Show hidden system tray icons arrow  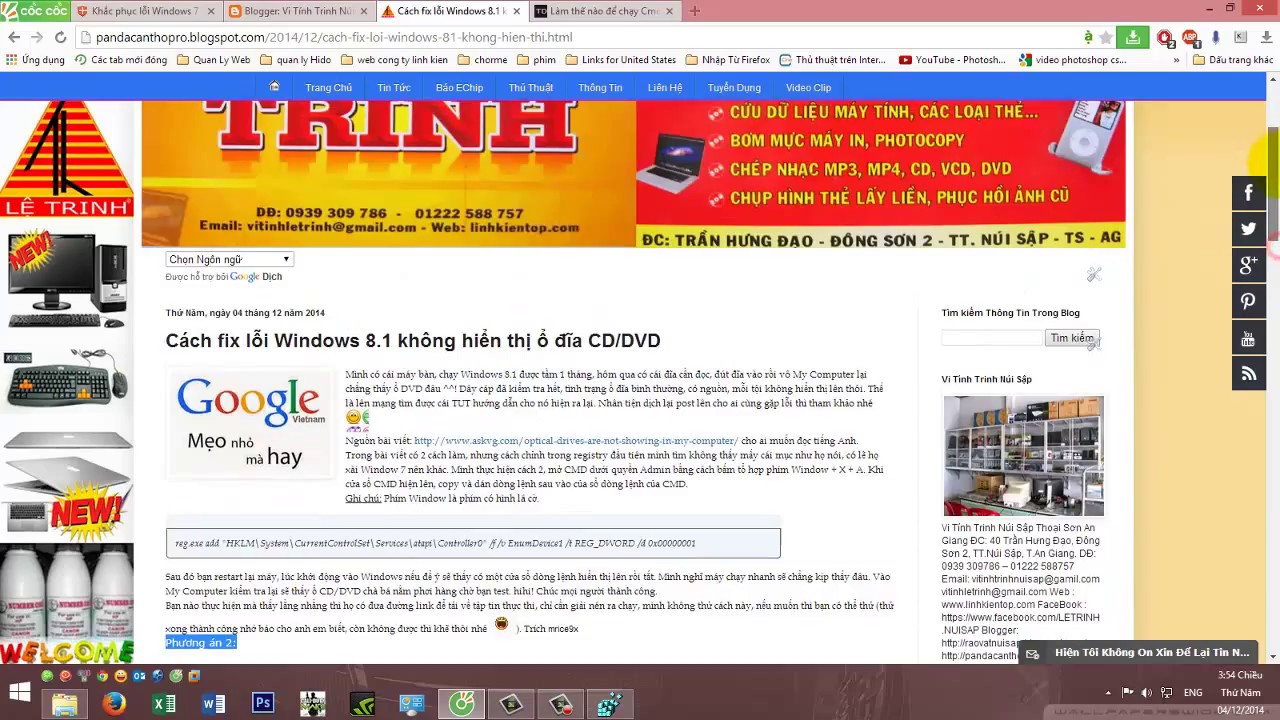click(x=1108, y=692)
